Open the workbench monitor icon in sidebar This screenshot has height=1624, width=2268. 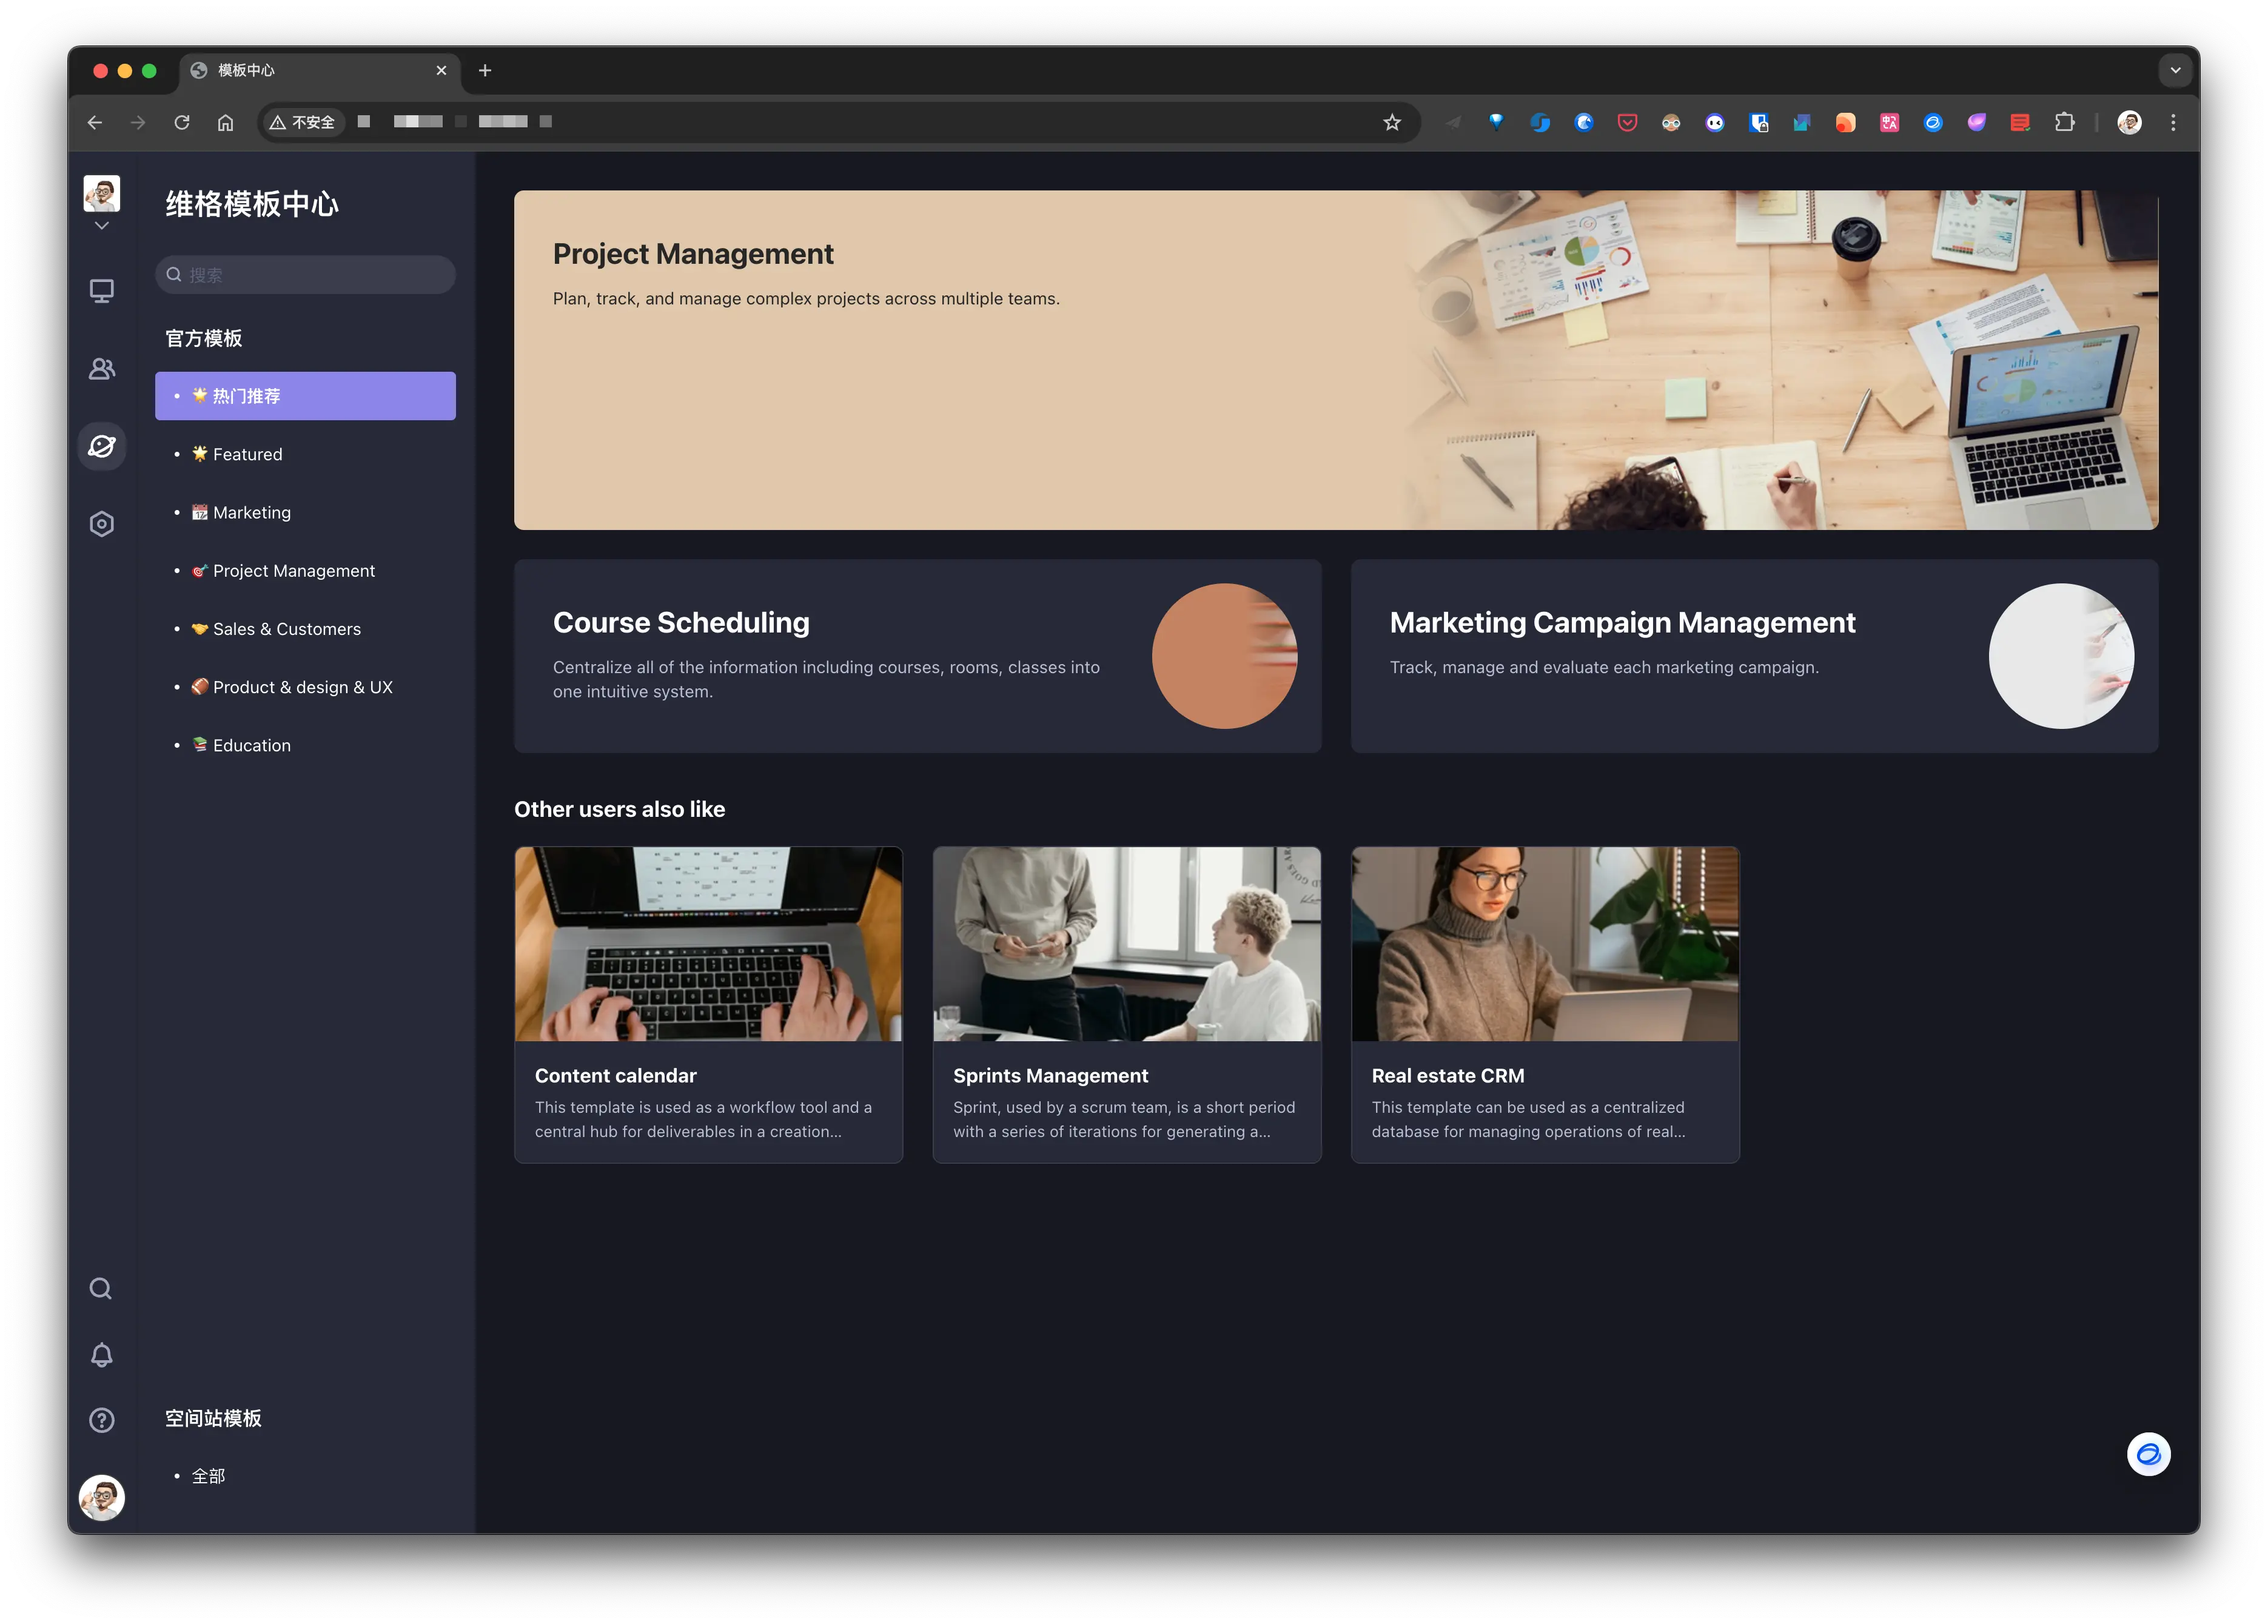pyautogui.click(x=101, y=291)
